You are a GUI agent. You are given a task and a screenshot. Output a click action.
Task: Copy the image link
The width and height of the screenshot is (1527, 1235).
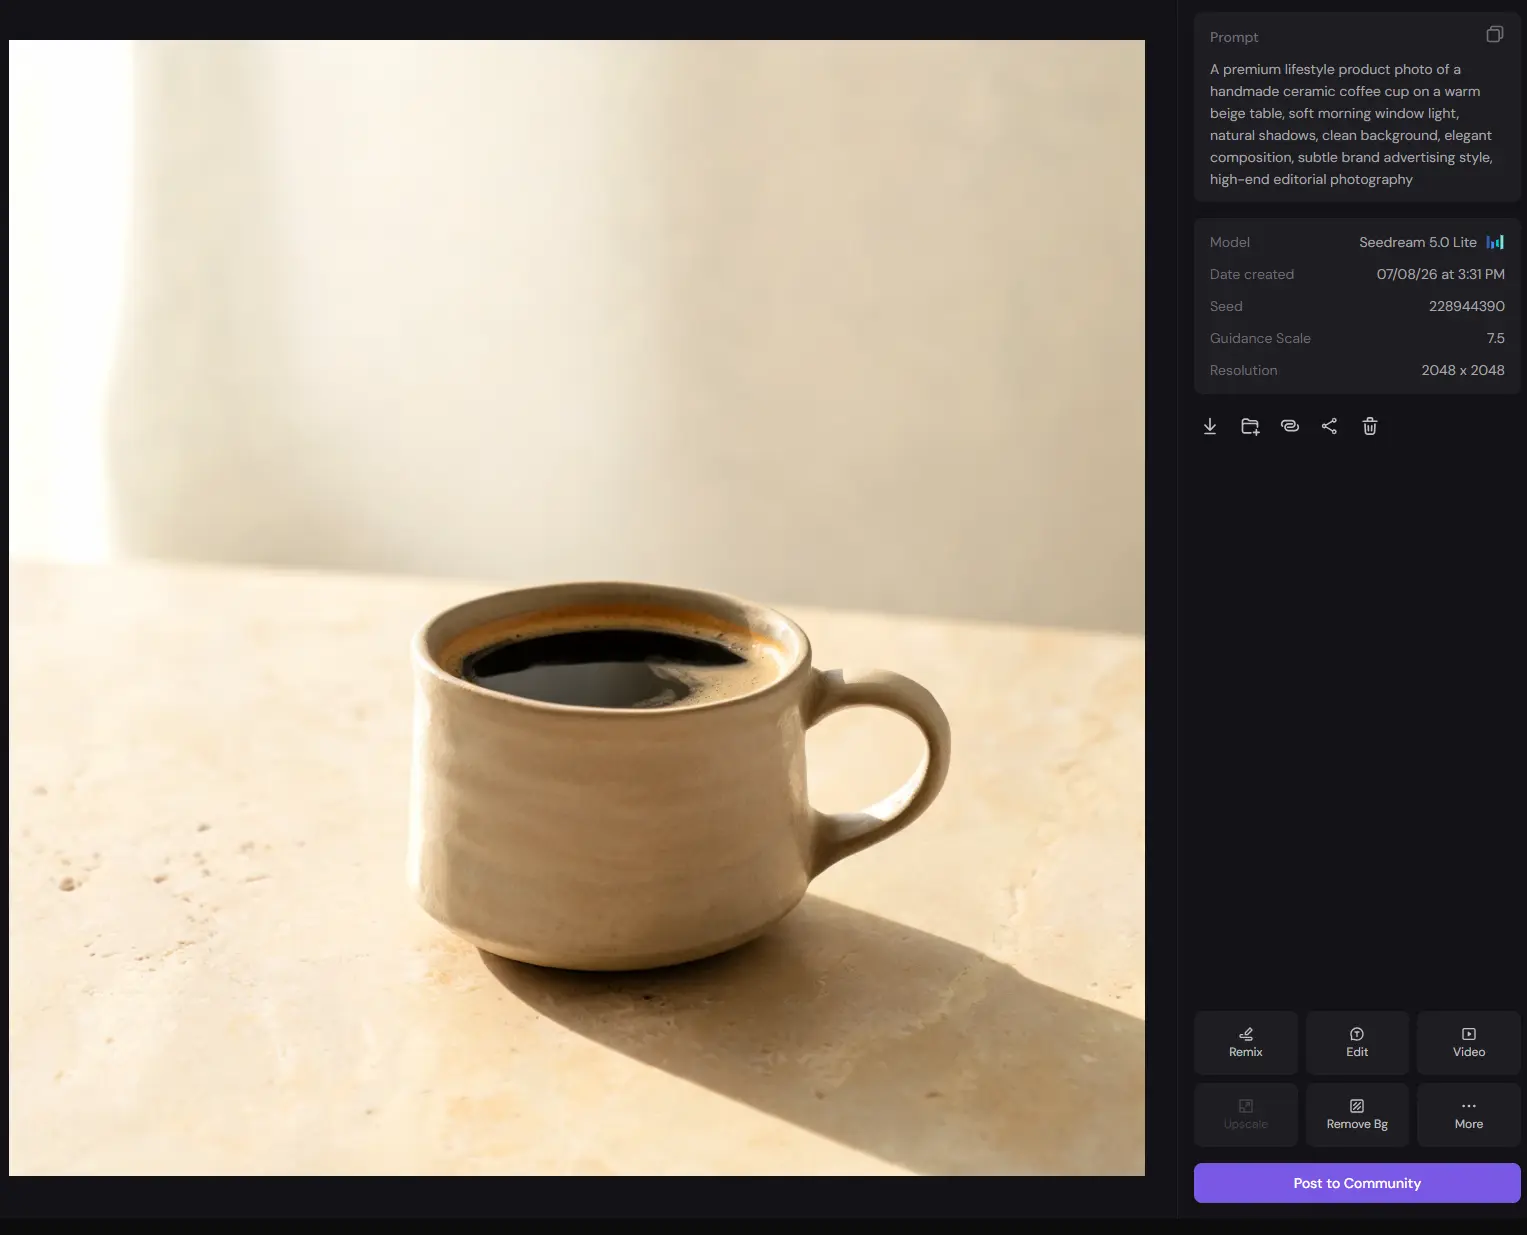pyautogui.click(x=1290, y=426)
